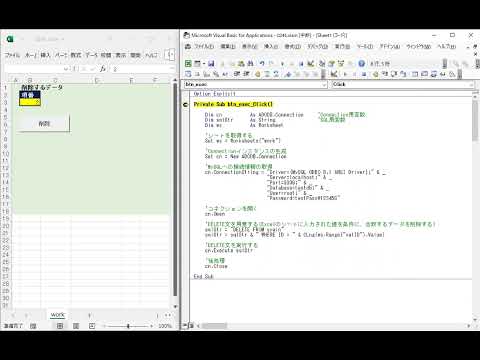Select 開発 tab in Excel ribbon
Screen dimensions: 480x360
[x=135, y=55]
